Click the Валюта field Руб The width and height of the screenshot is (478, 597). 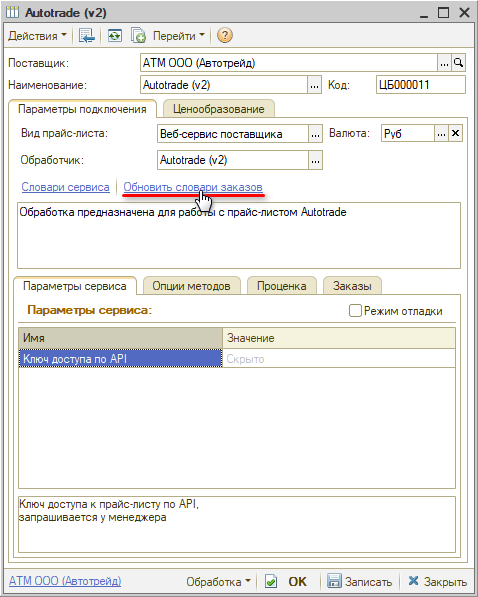click(x=408, y=134)
